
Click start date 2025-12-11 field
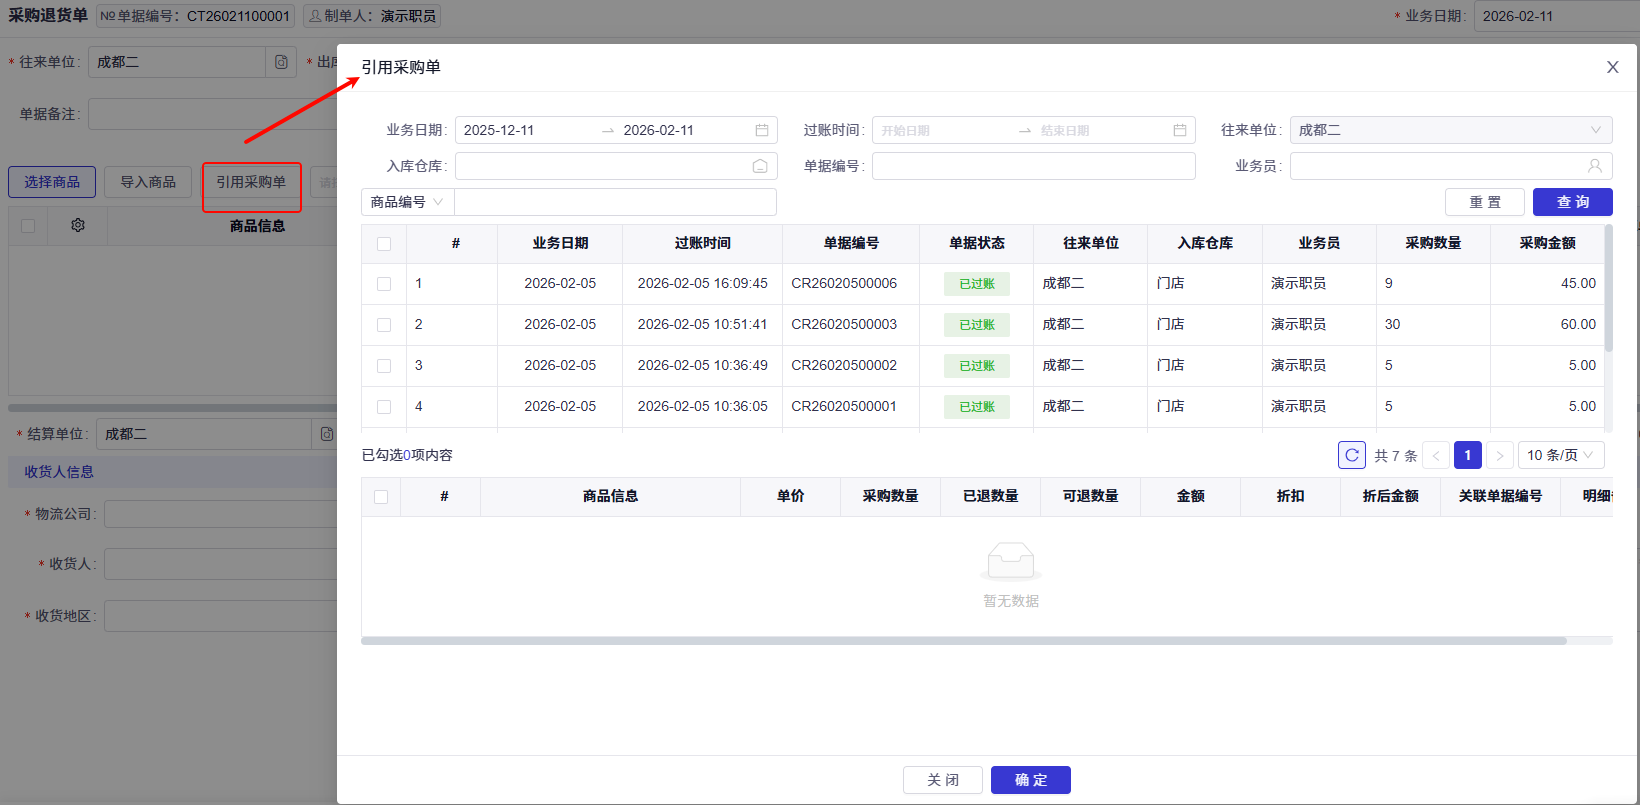(527, 130)
